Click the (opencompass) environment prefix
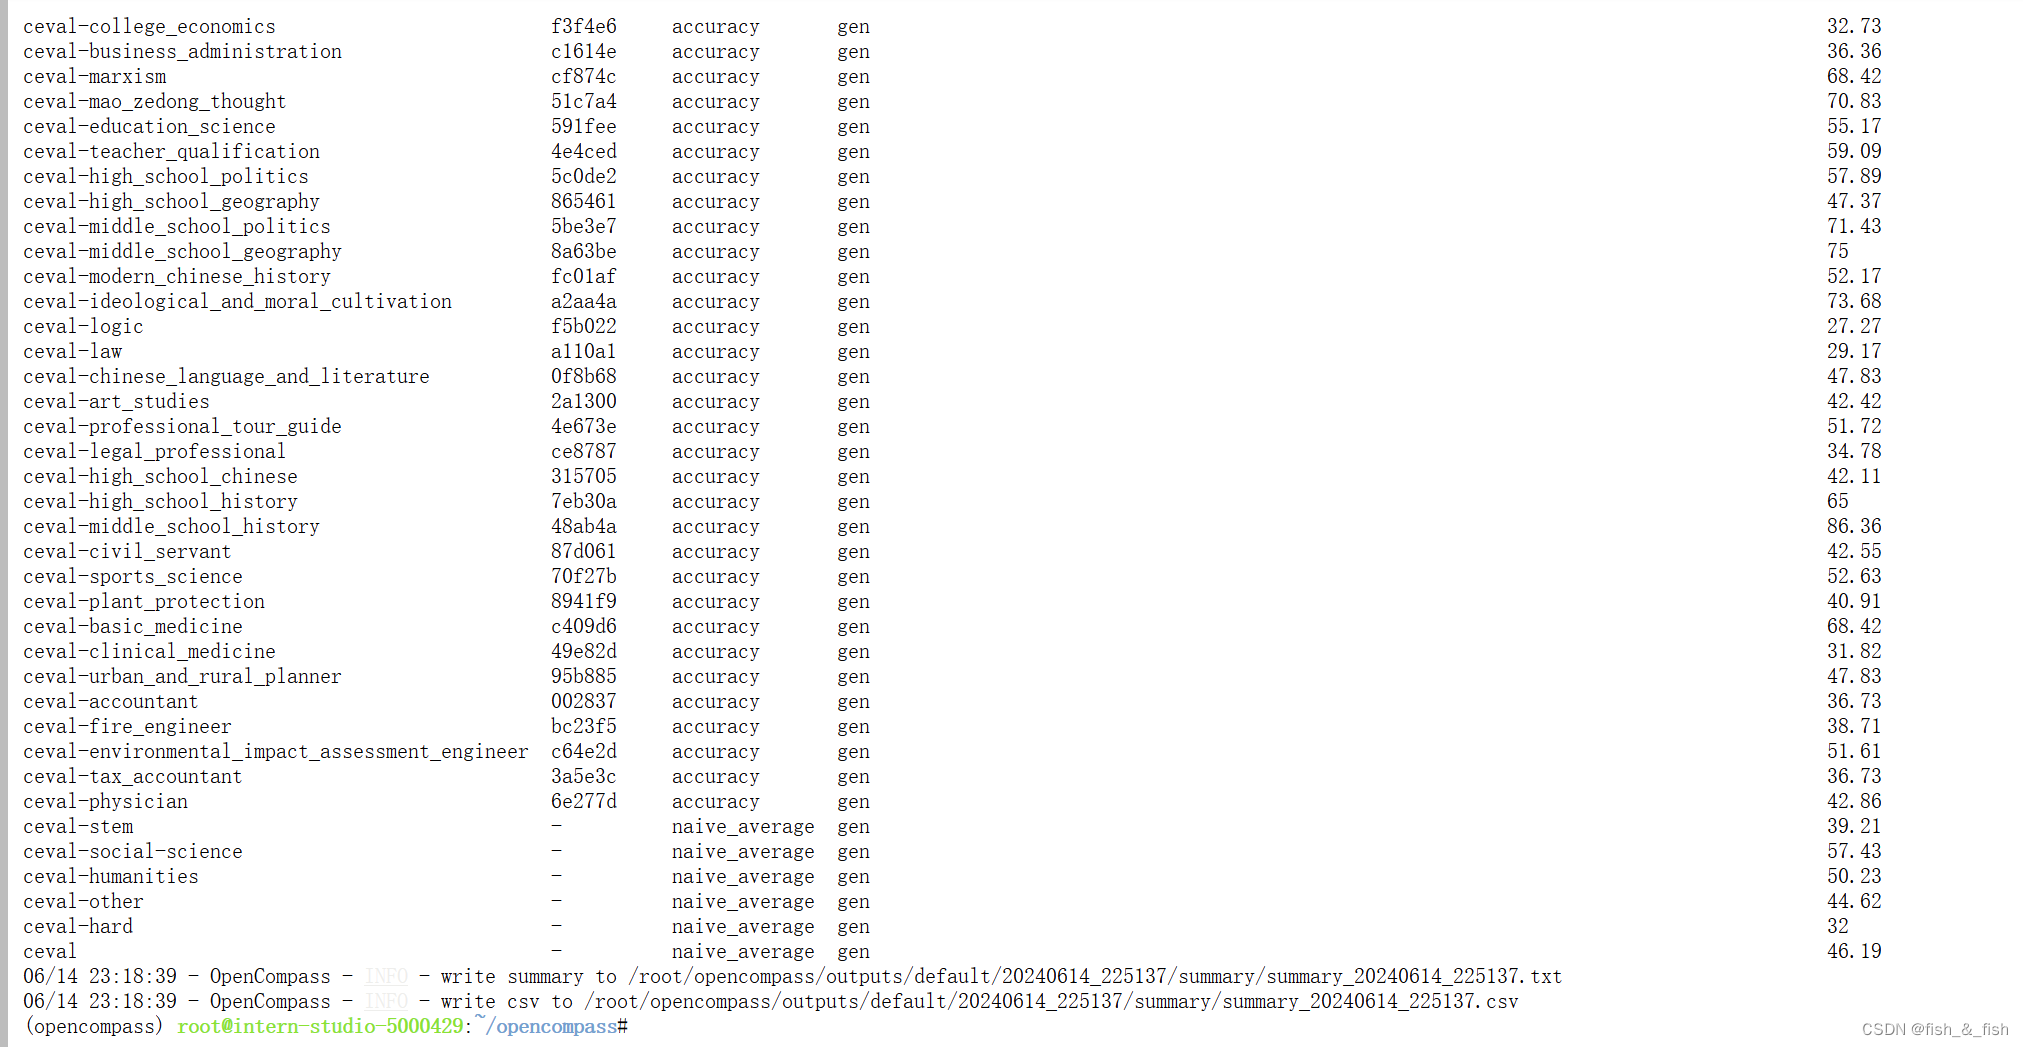2023x1047 pixels. [93, 1027]
